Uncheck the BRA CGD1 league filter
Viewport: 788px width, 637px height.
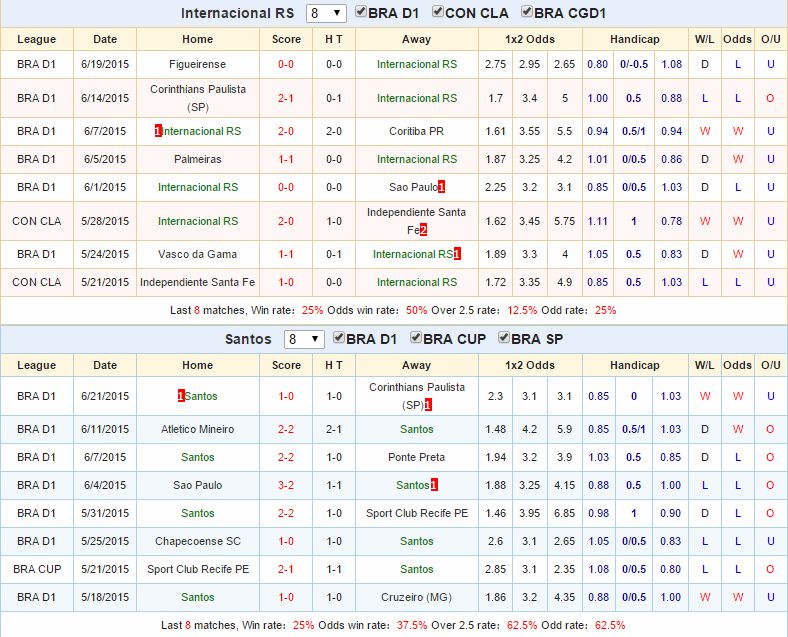coord(527,12)
